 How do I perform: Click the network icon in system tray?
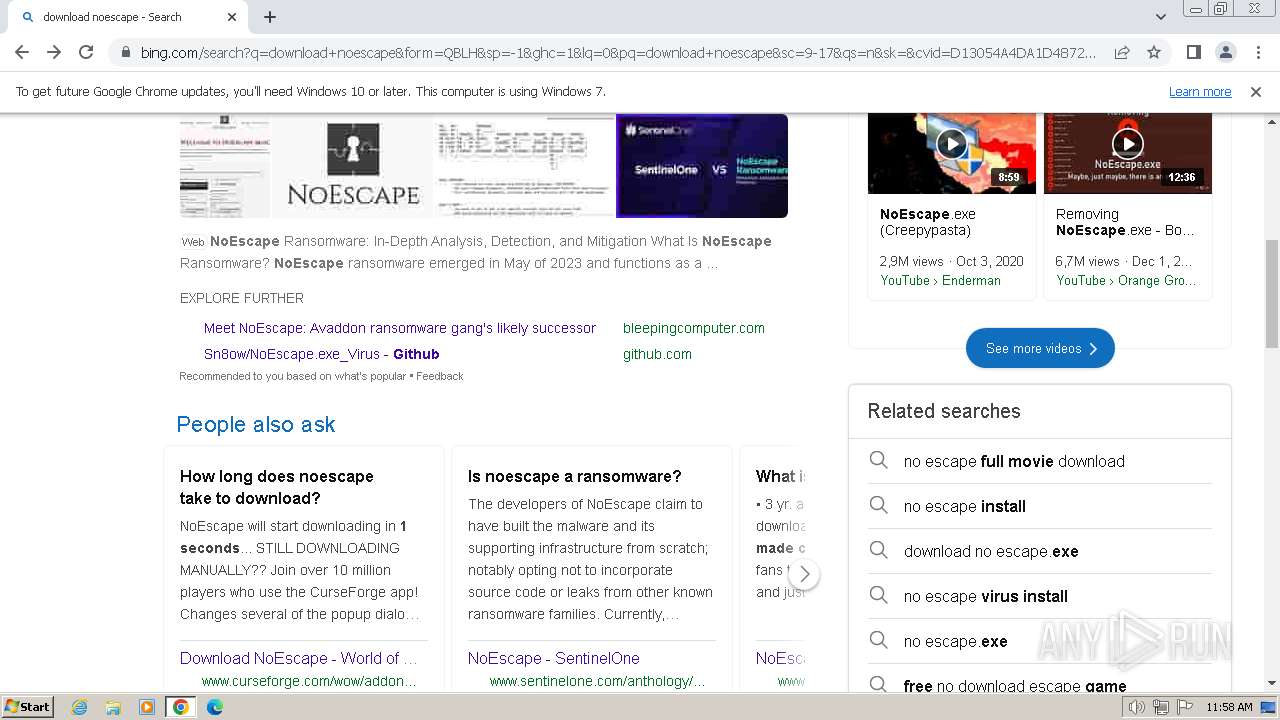1161,707
